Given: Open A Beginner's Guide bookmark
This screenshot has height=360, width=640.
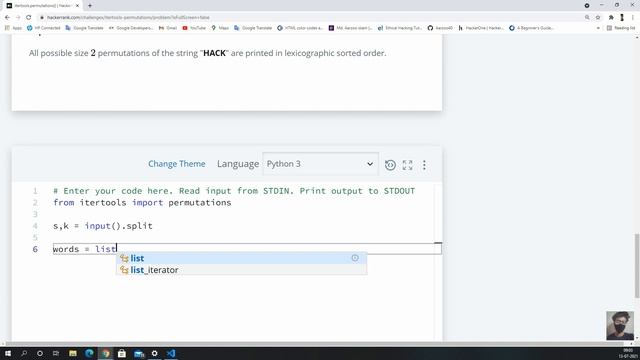Looking at the screenshot, I should pyautogui.click(x=531, y=28).
